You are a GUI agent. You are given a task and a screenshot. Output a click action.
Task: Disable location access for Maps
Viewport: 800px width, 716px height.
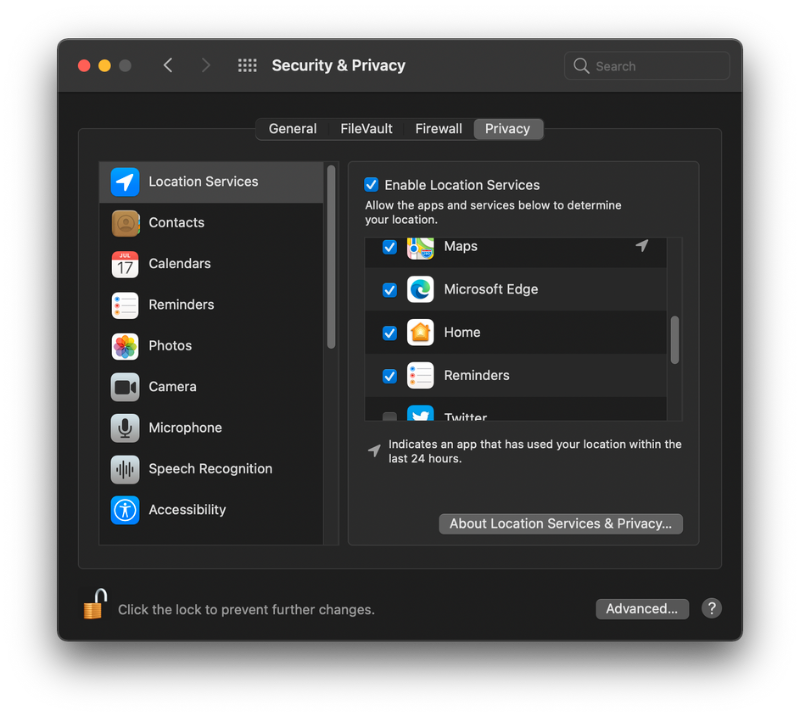click(389, 247)
